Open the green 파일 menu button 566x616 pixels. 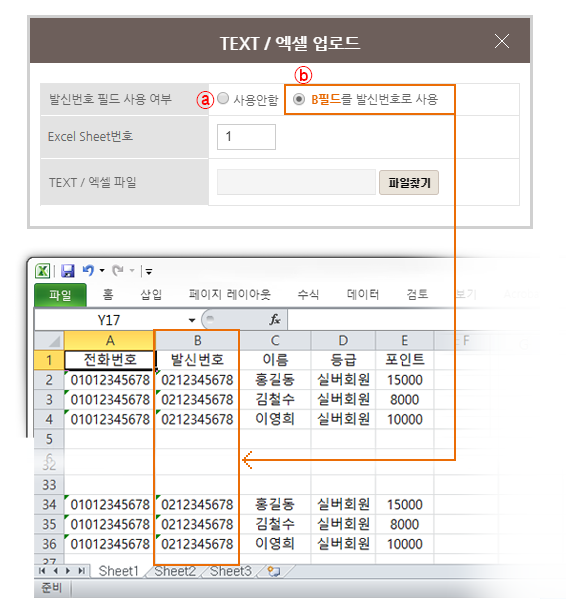pos(60,295)
